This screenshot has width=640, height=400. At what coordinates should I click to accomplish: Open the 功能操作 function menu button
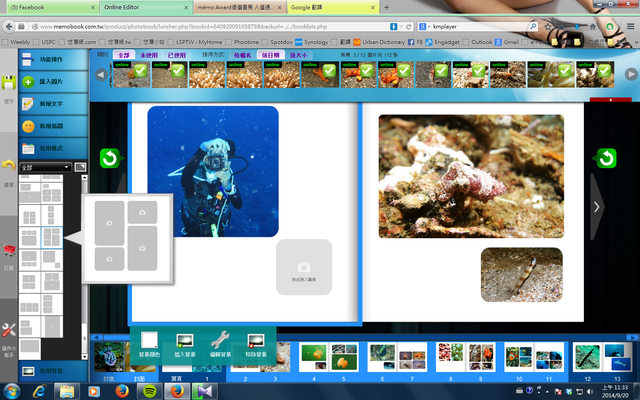(53, 59)
